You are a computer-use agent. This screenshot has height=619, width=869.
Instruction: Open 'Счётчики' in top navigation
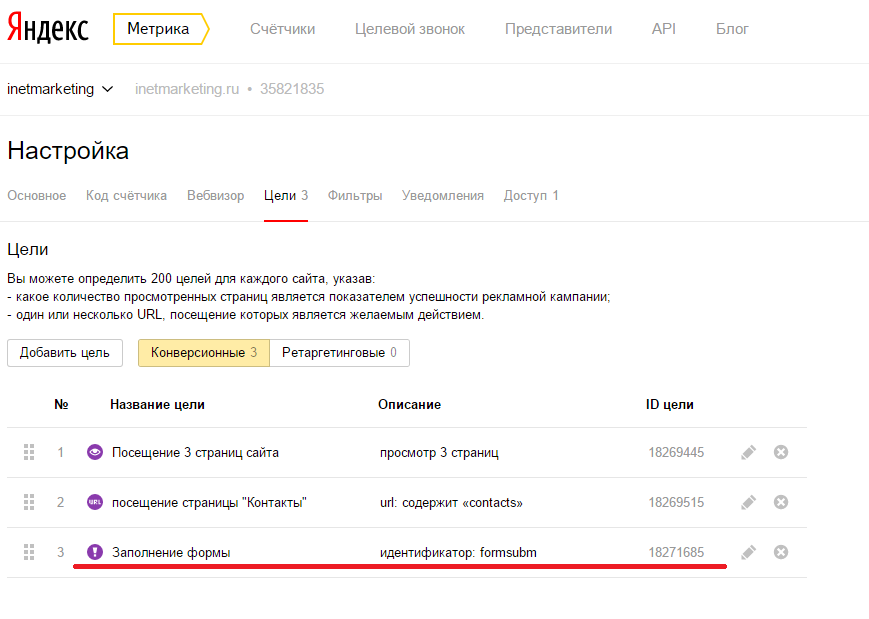pyautogui.click(x=283, y=29)
